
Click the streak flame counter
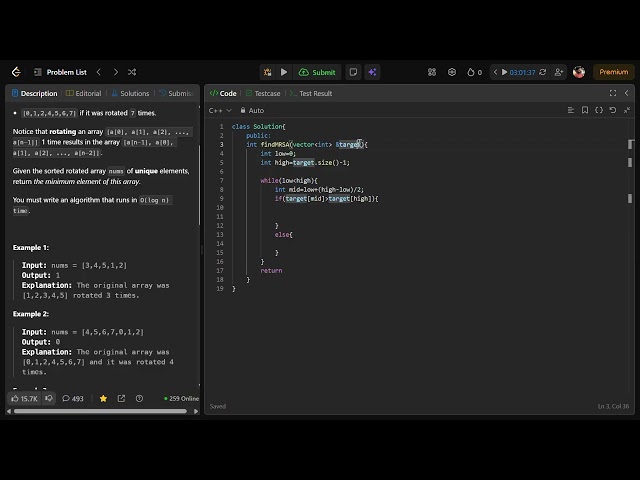click(x=474, y=72)
